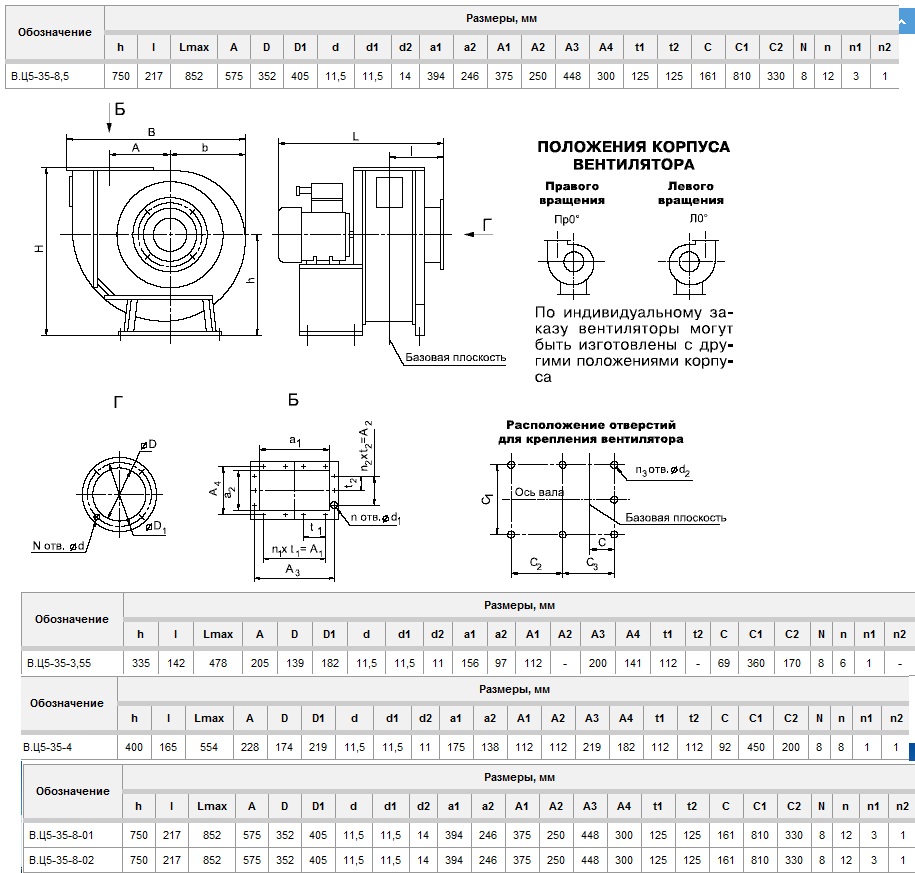Click the ПОЛОЖЕНИЯ КОРПУСА ВЕНТИЛЯТОРА heading
This screenshot has height=873, width=915.
(x=633, y=155)
